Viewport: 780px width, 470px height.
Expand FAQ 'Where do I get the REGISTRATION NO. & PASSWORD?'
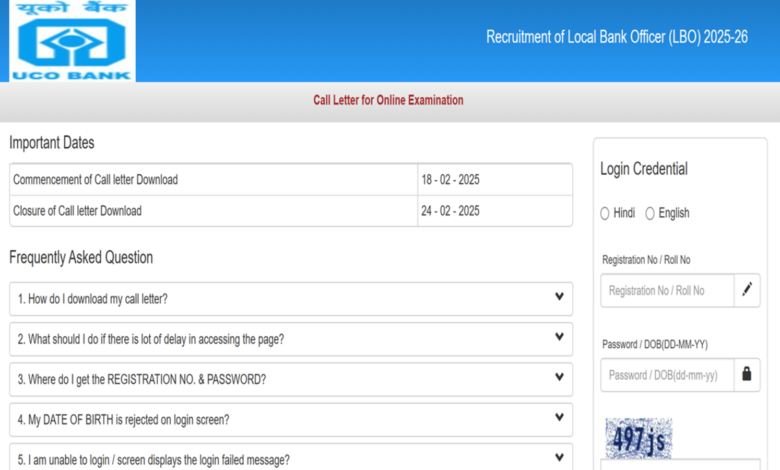(291, 379)
